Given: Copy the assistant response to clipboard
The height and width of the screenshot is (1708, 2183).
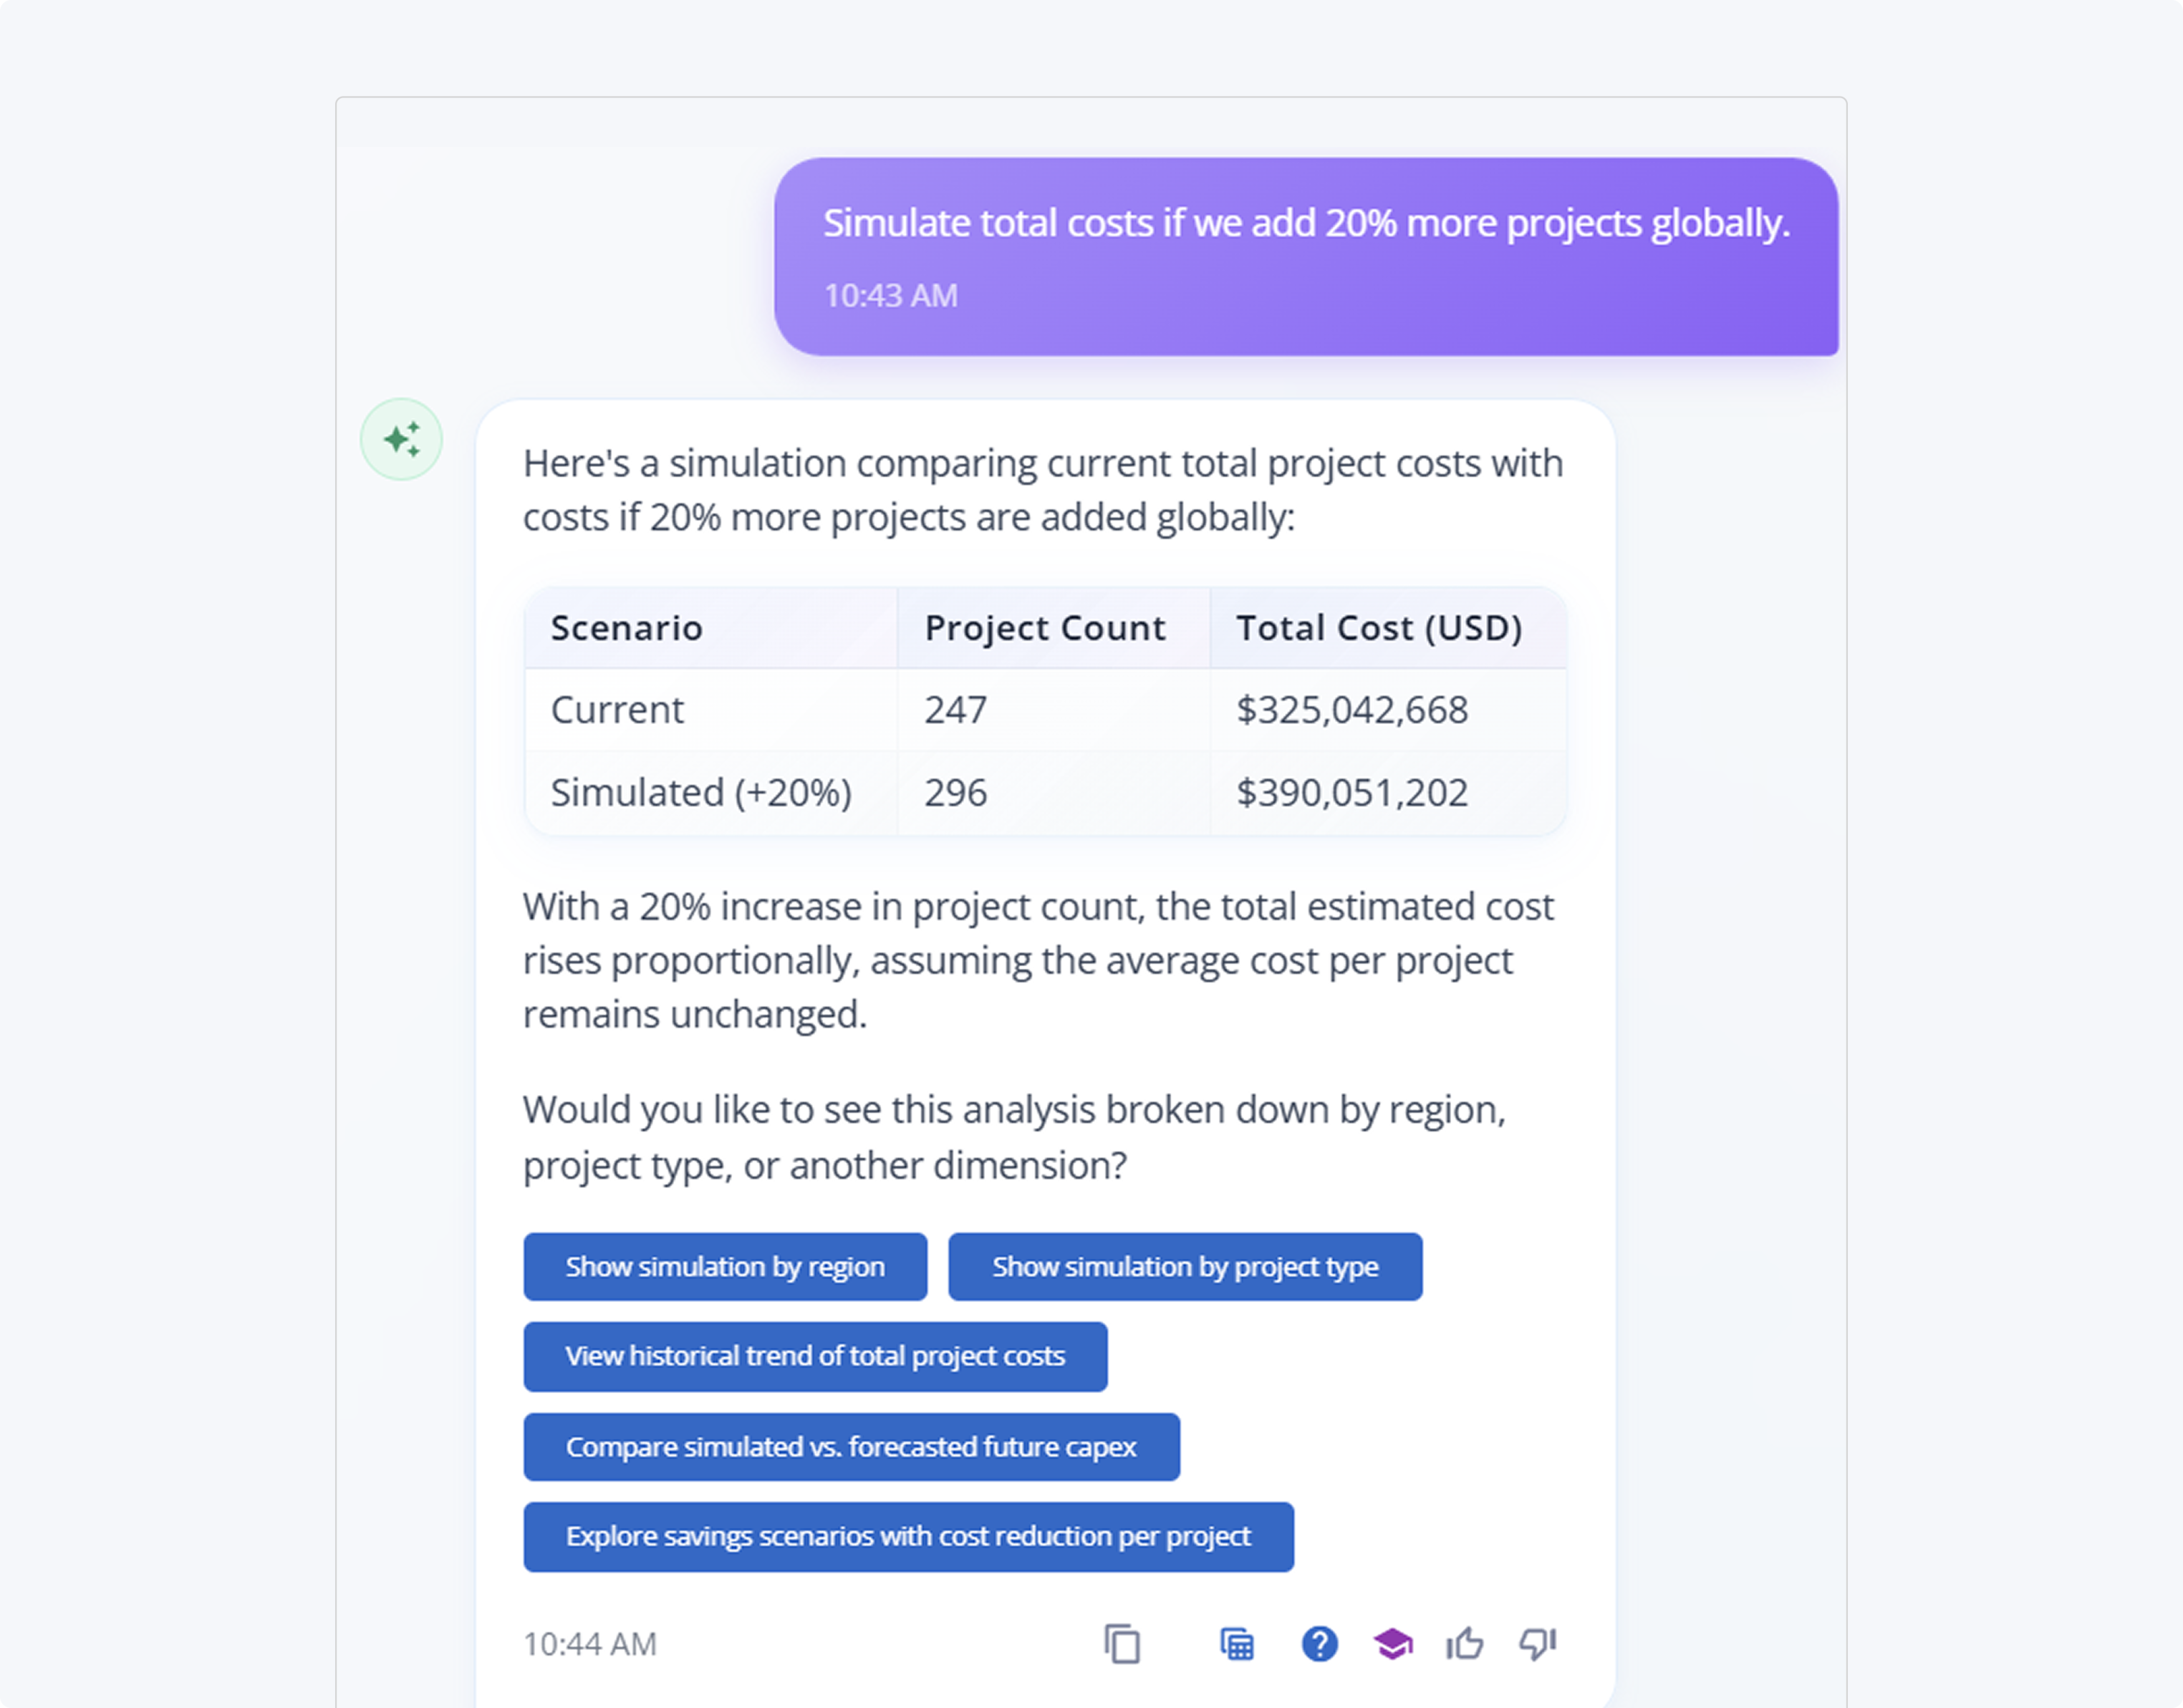Looking at the screenshot, I should point(1122,1644).
